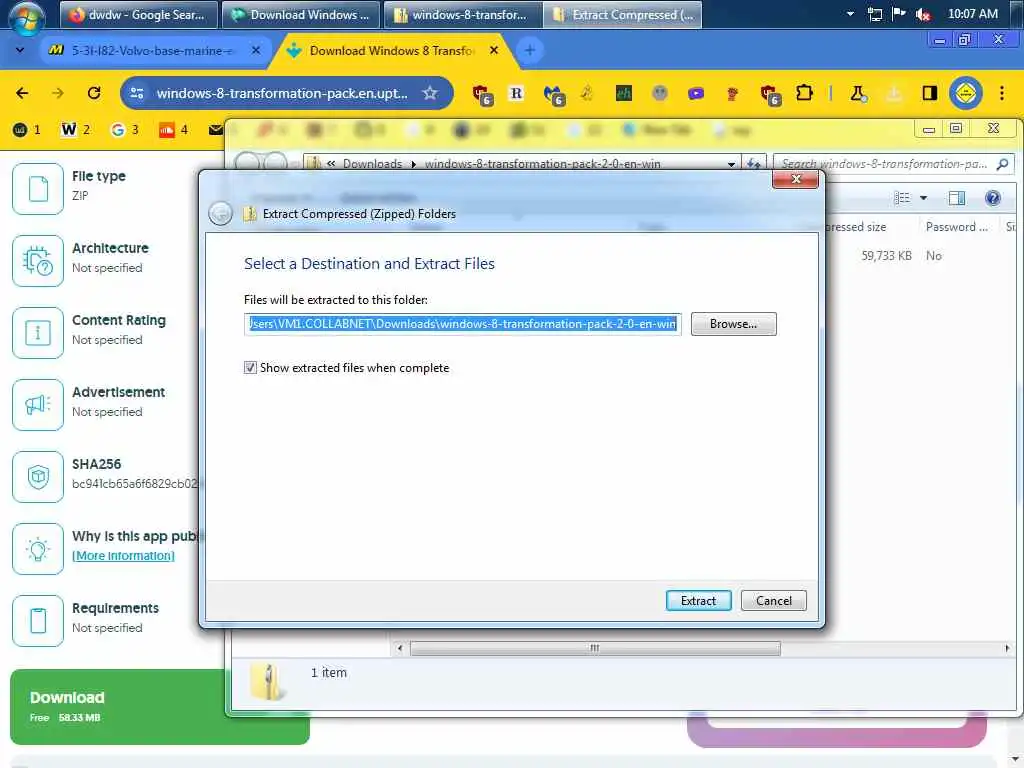This screenshot has width=1024, height=768.
Task: Open site information icon in address bar
Action: 137,93
